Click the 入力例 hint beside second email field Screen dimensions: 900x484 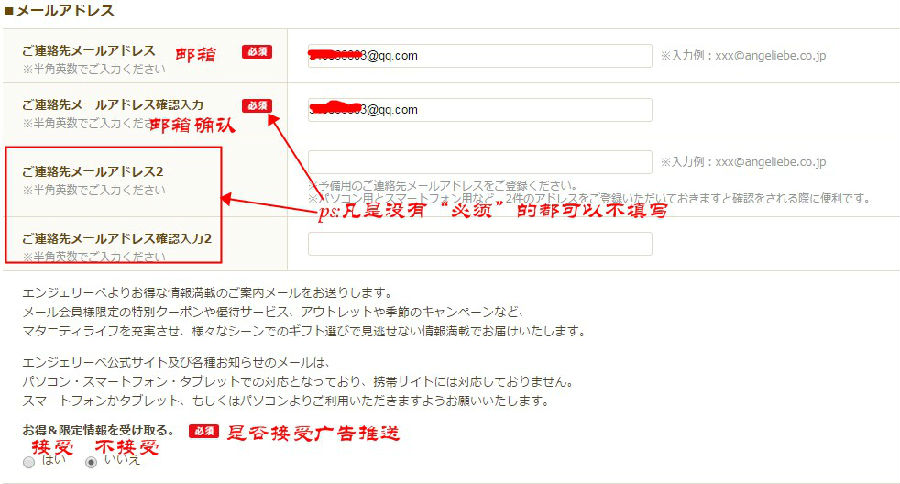[742, 162]
